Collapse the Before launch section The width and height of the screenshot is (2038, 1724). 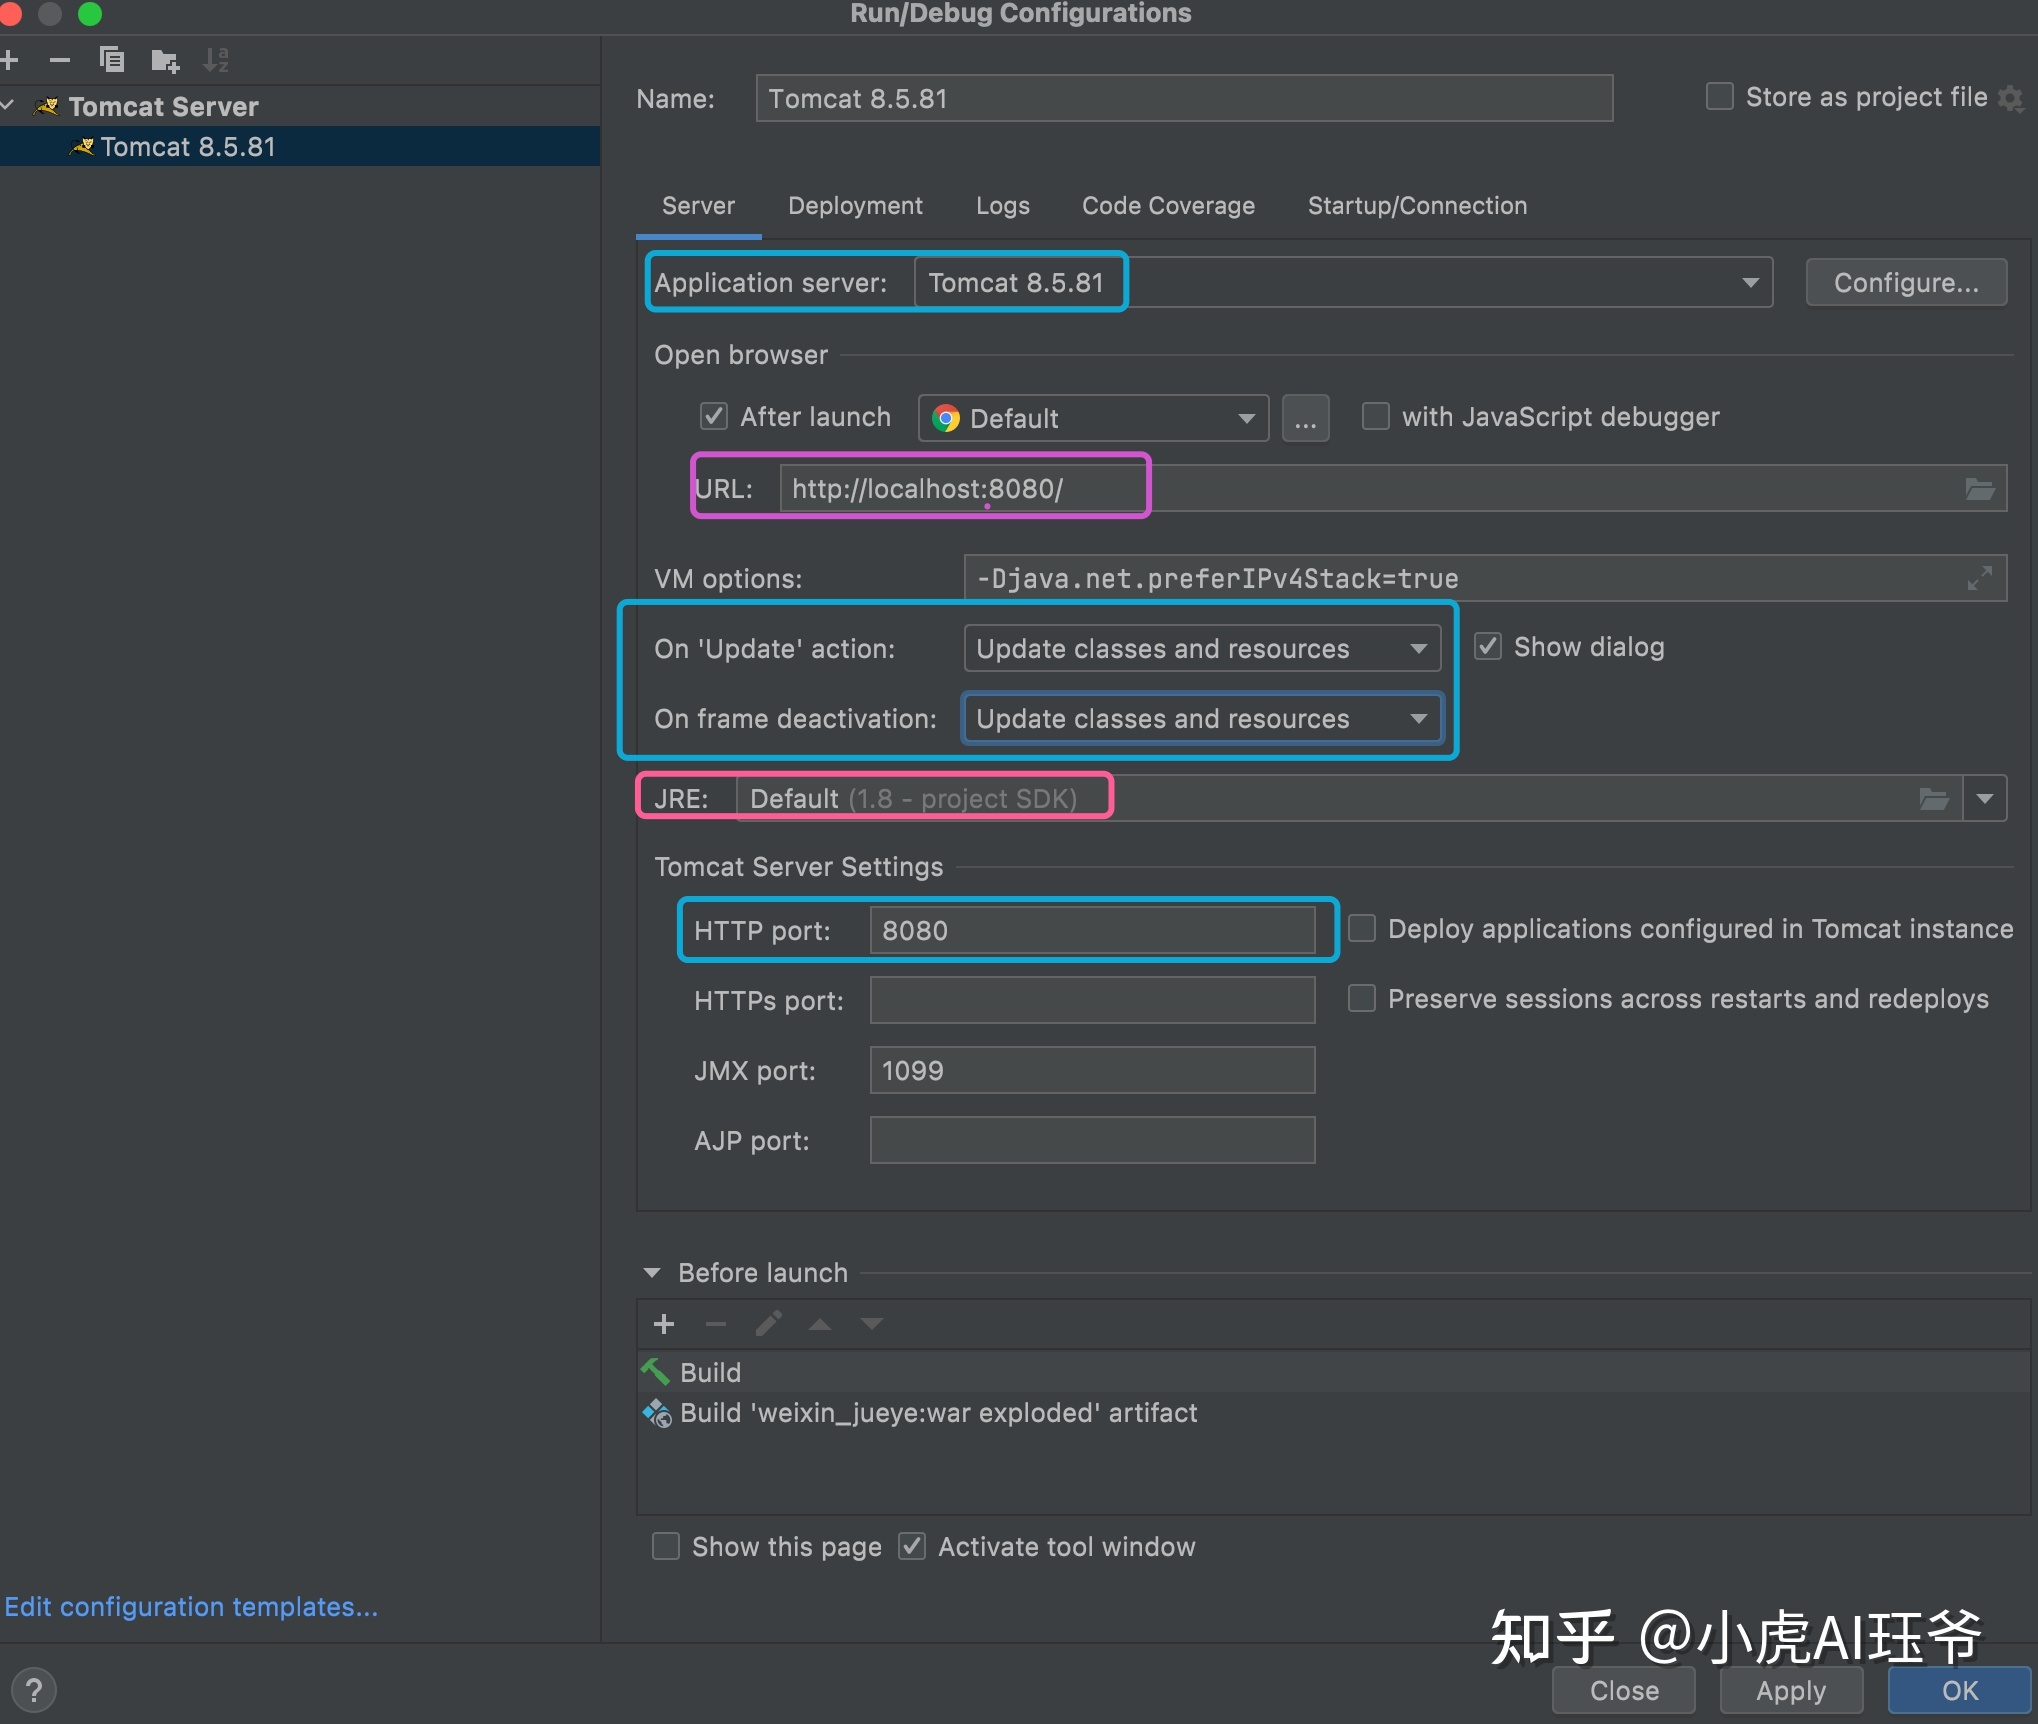[652, 1273]
